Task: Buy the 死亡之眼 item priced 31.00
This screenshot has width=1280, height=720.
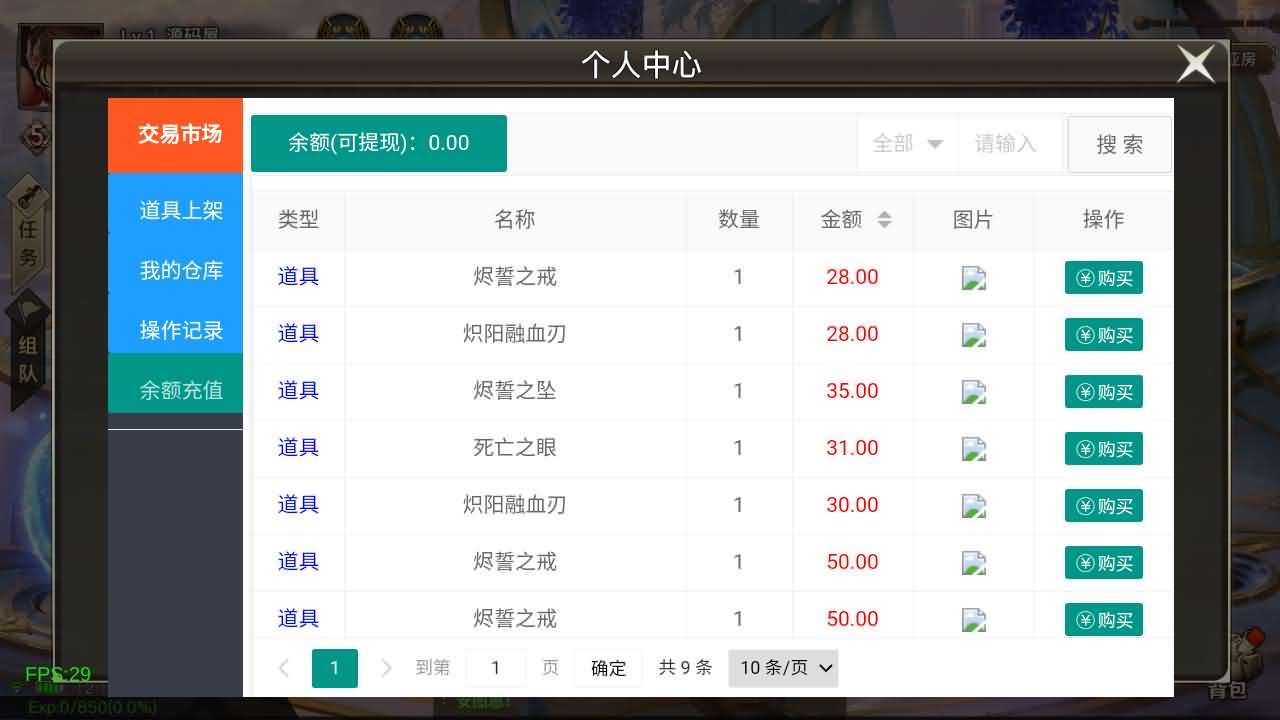Action: coord(1103,449)
